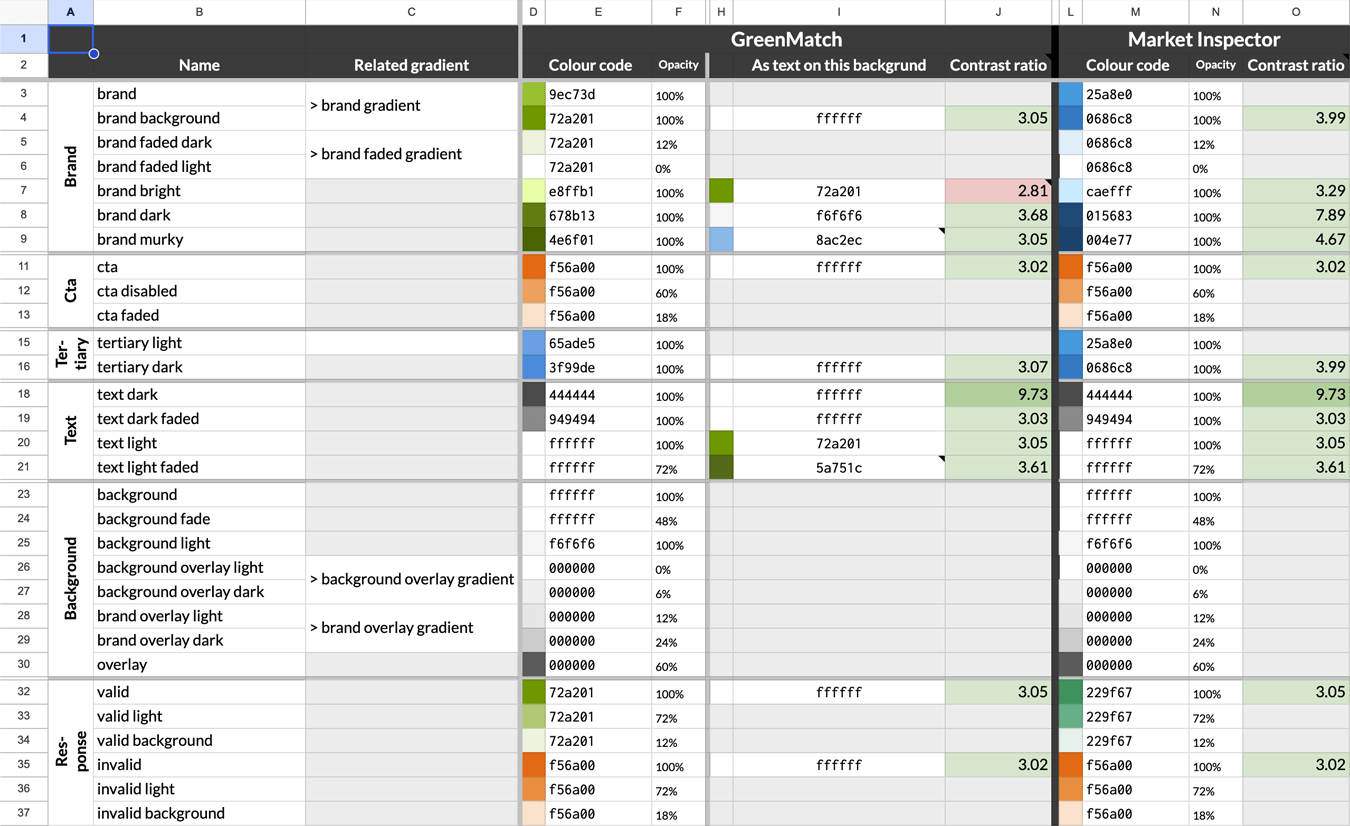
Task: Select row header 32
Action: coord(24,692)
